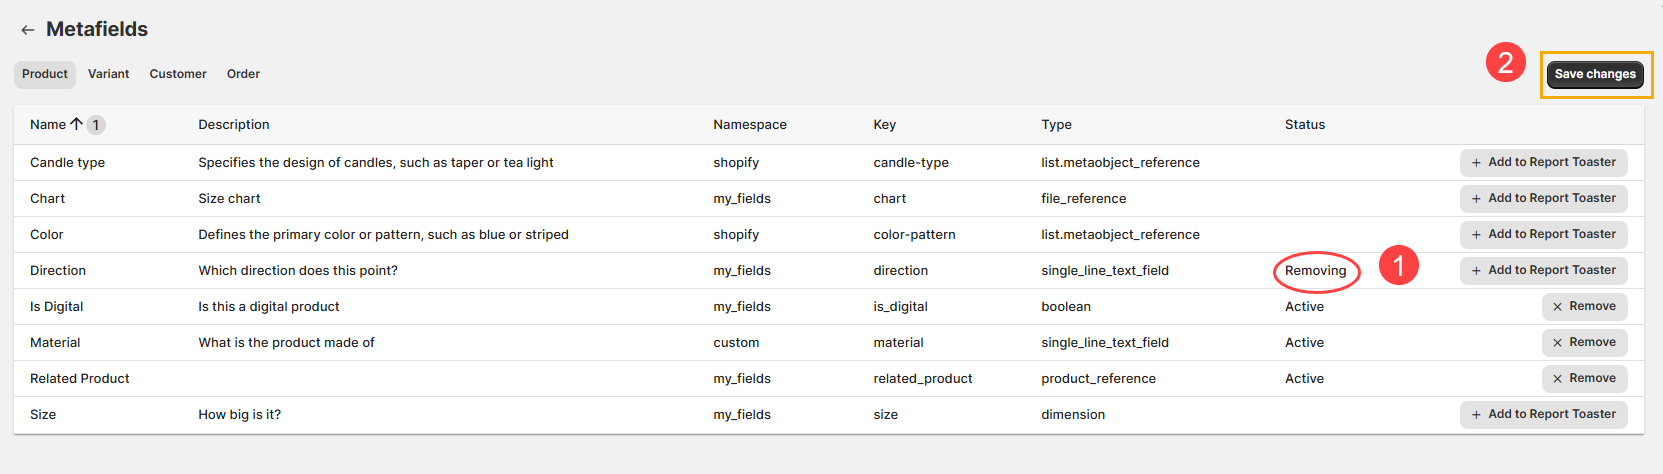Remove the Material metafield

point(1584,343)
